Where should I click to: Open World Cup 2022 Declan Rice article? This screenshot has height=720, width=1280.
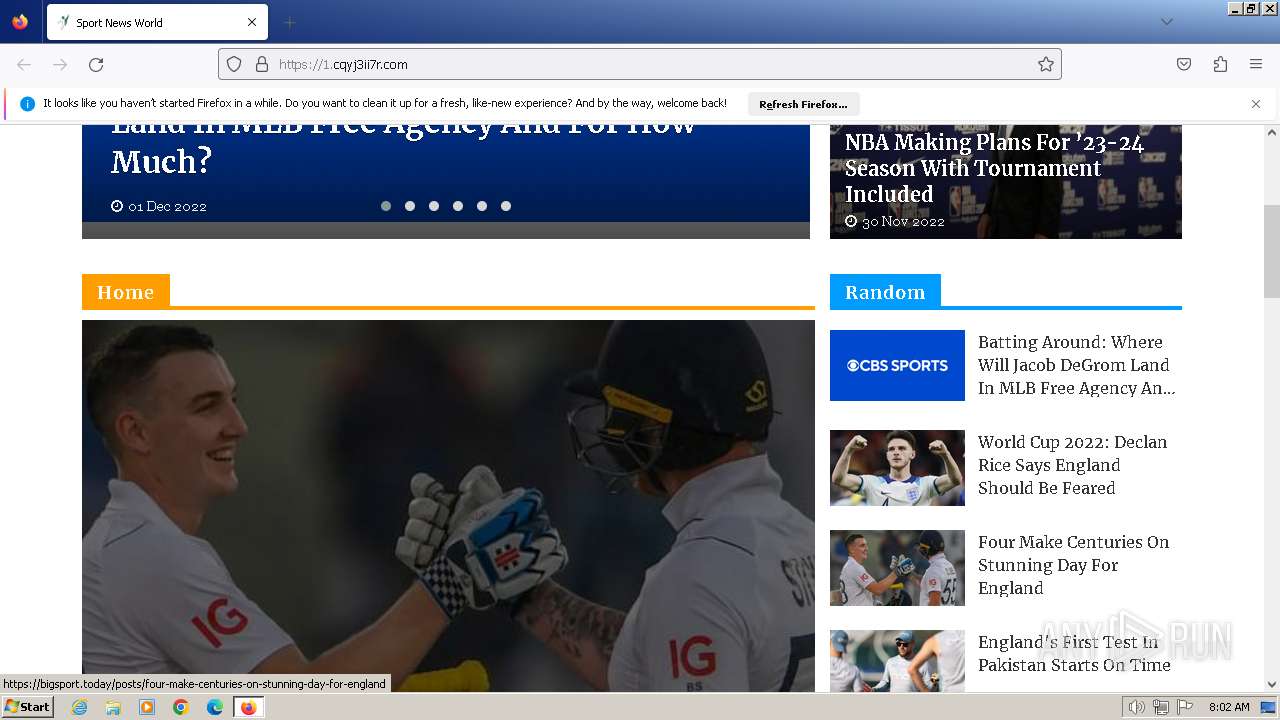(x=1072, y=465)
